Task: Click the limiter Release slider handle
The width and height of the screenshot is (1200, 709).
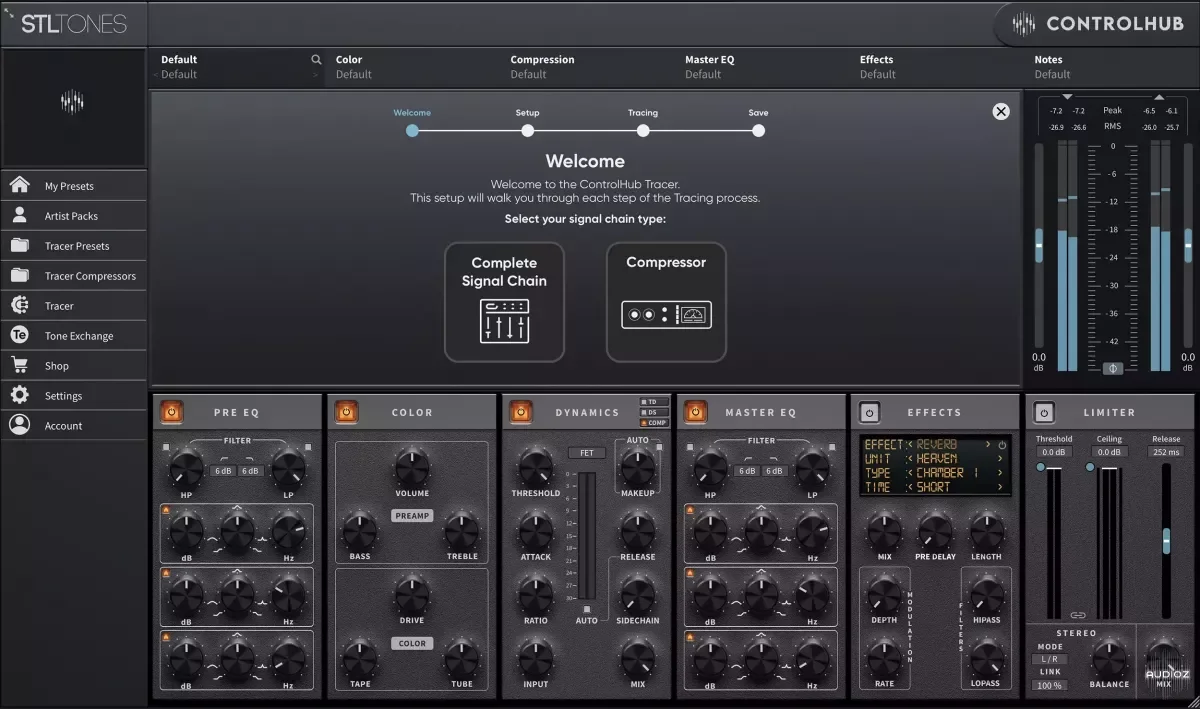Action: tap(1166, 540)
